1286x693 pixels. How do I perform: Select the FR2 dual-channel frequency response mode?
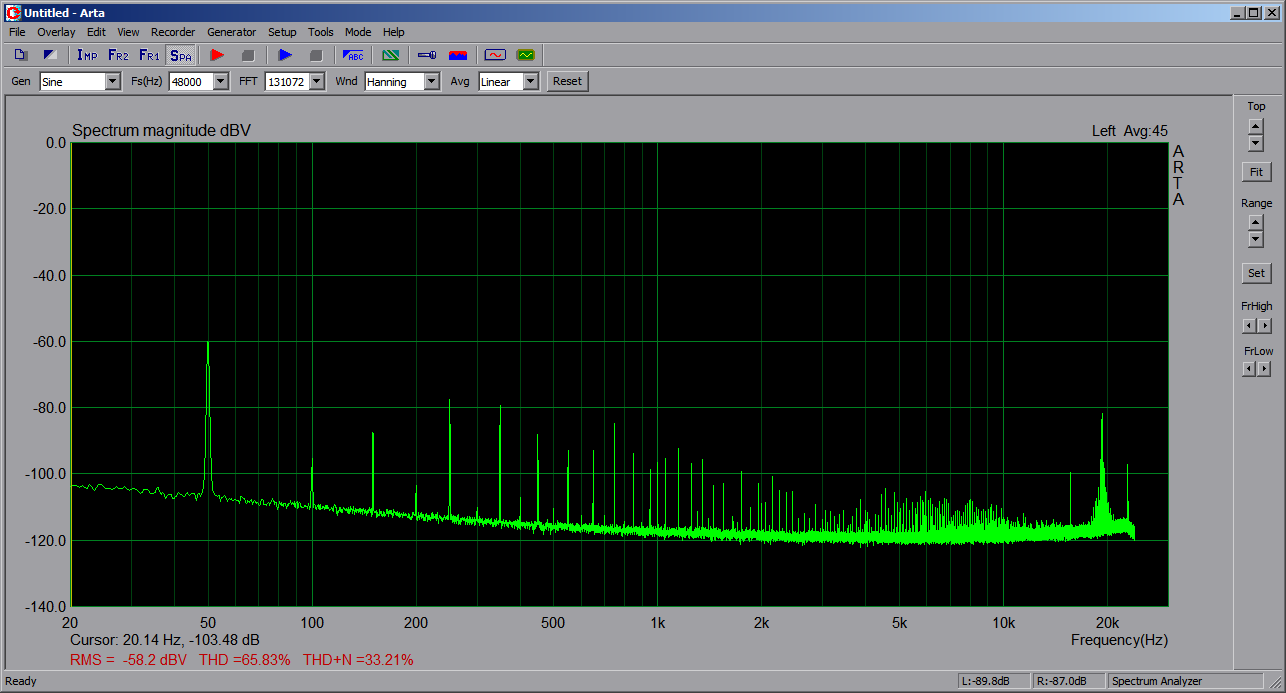pyautogui.click(x=118, y=55)
